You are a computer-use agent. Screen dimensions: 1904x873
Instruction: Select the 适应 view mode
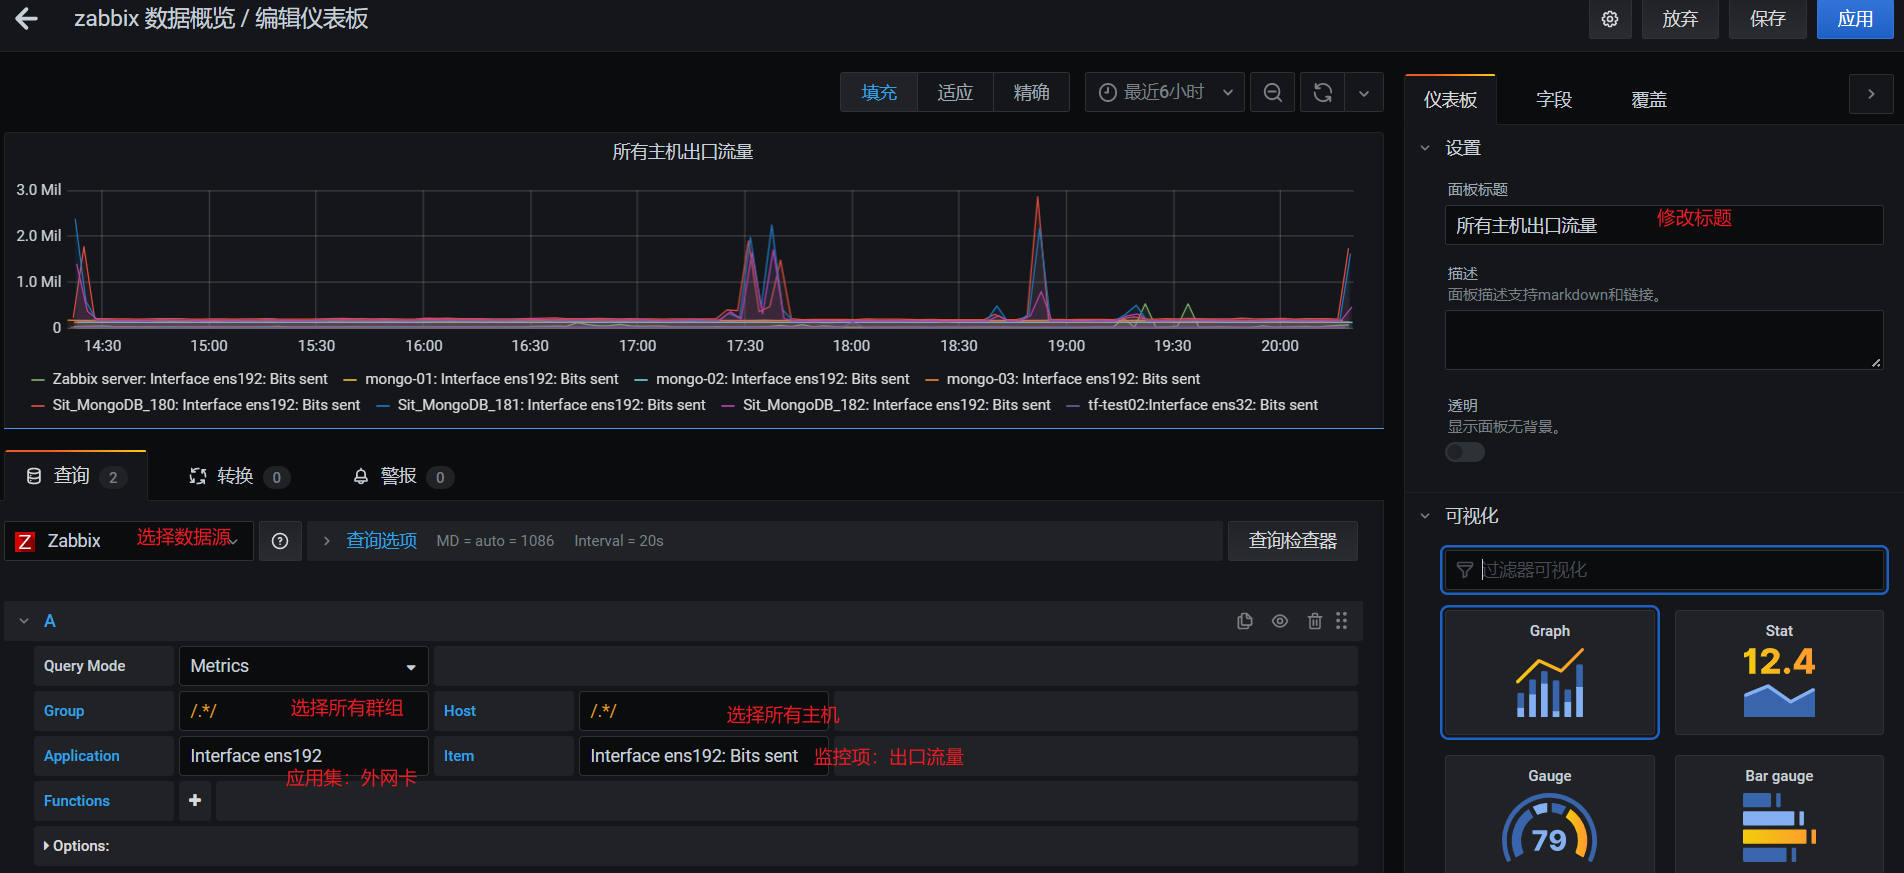tap(955, 92)
